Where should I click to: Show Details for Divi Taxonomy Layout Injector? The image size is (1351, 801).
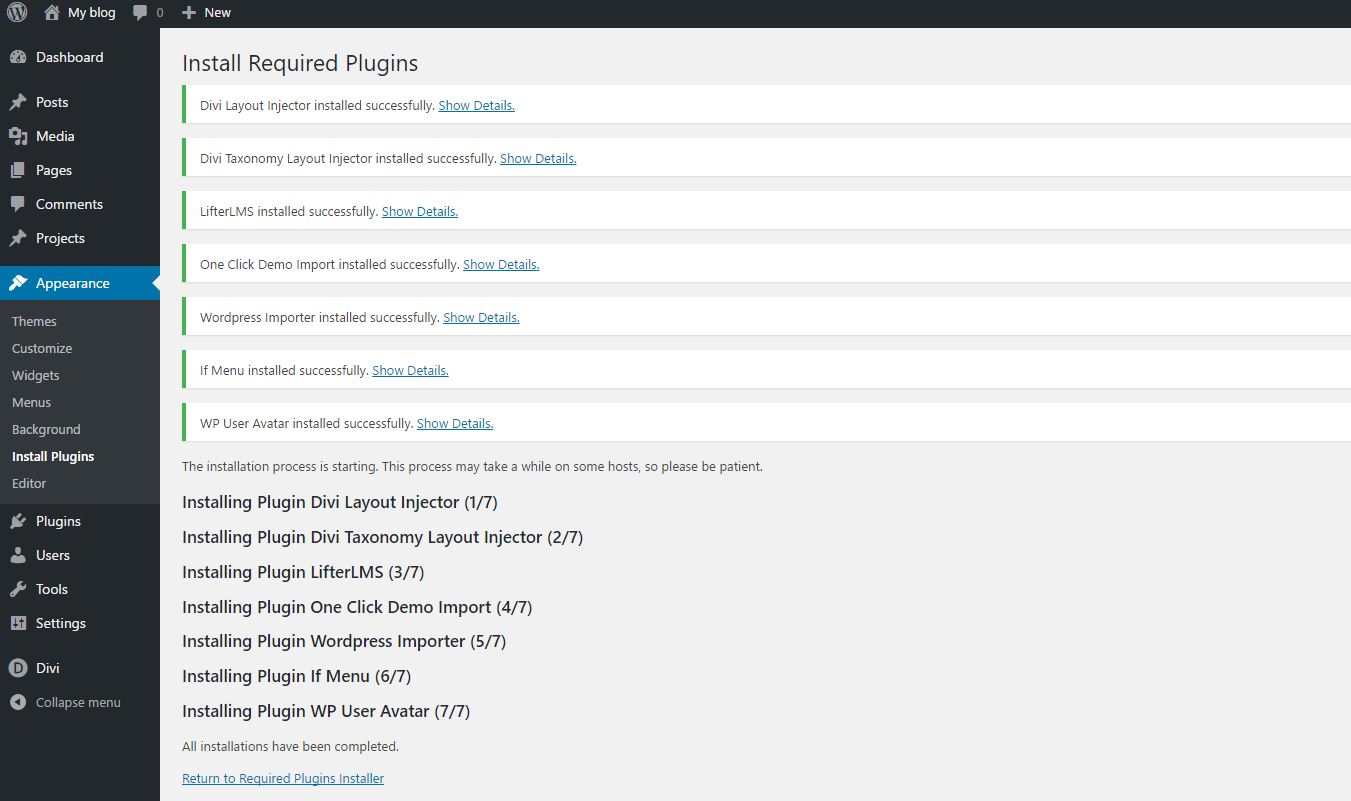538,158
